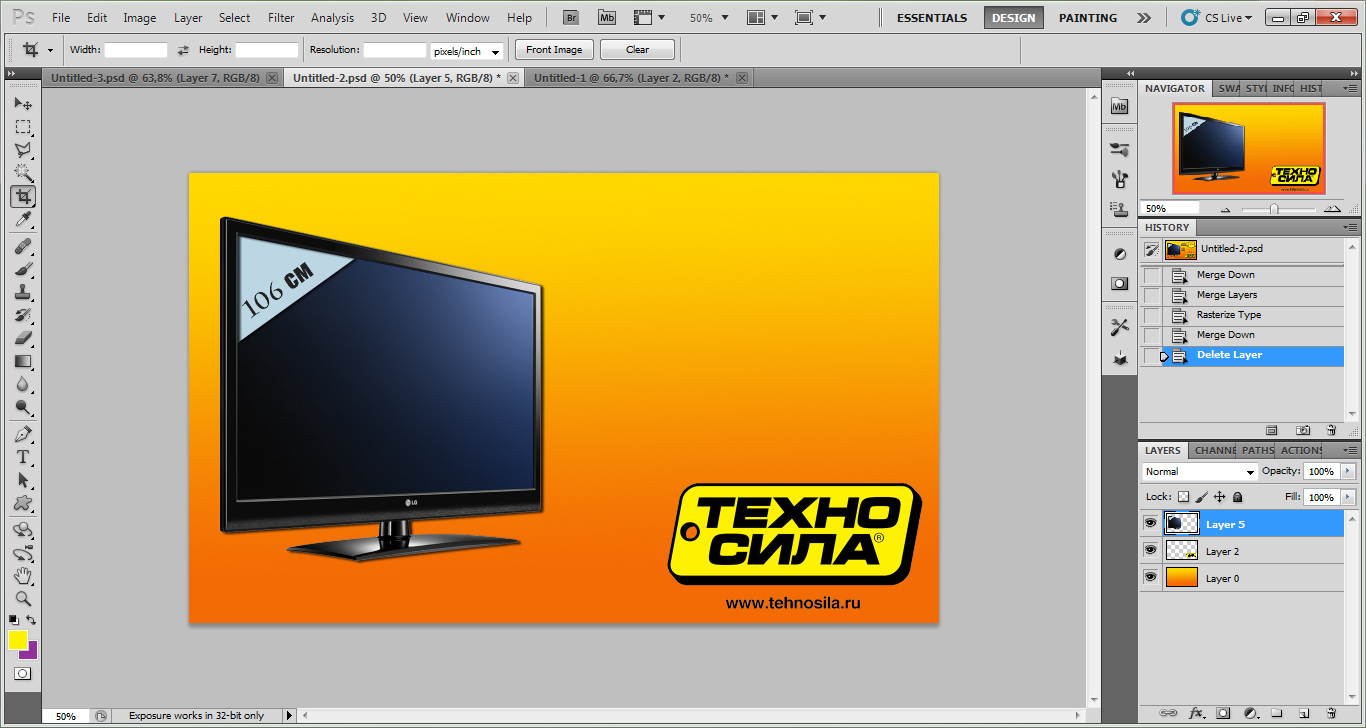The height and width of the screenshot is (728, 1366).
Task: Select the Zoom tool in the toolbox
Action: (x=22, y=598)
